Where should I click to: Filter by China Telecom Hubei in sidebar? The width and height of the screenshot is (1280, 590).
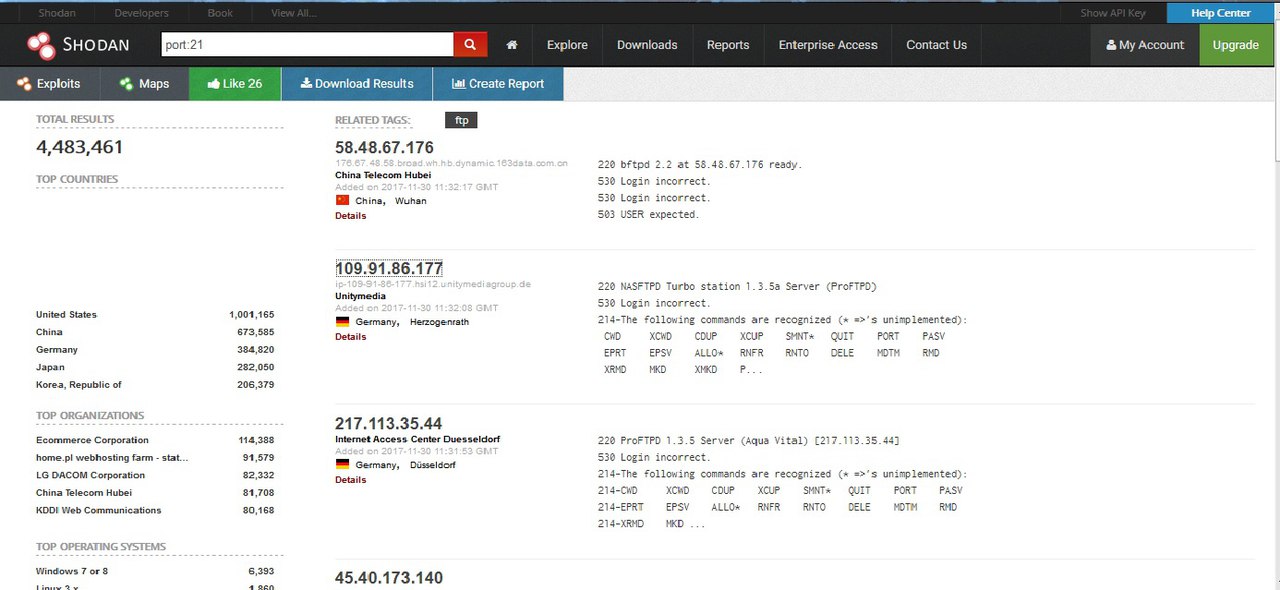pyautogui.click(x=84, y=493)
